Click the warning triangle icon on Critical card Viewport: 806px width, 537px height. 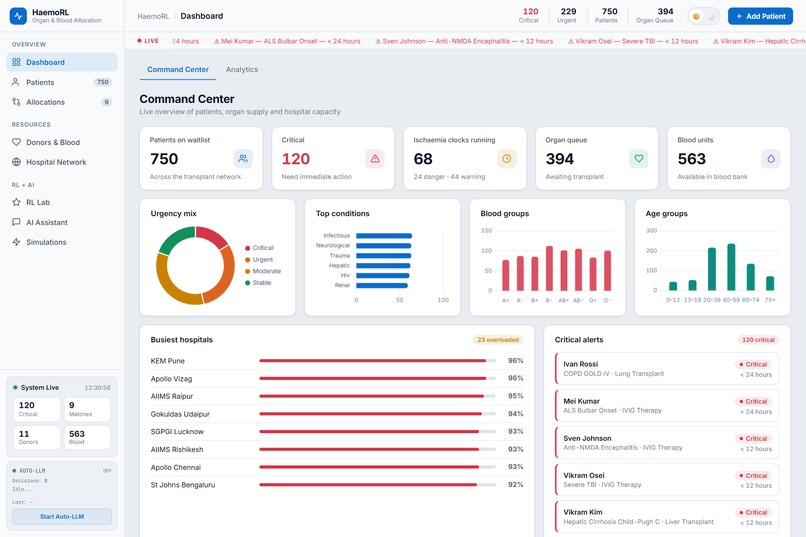pos(375,159)
